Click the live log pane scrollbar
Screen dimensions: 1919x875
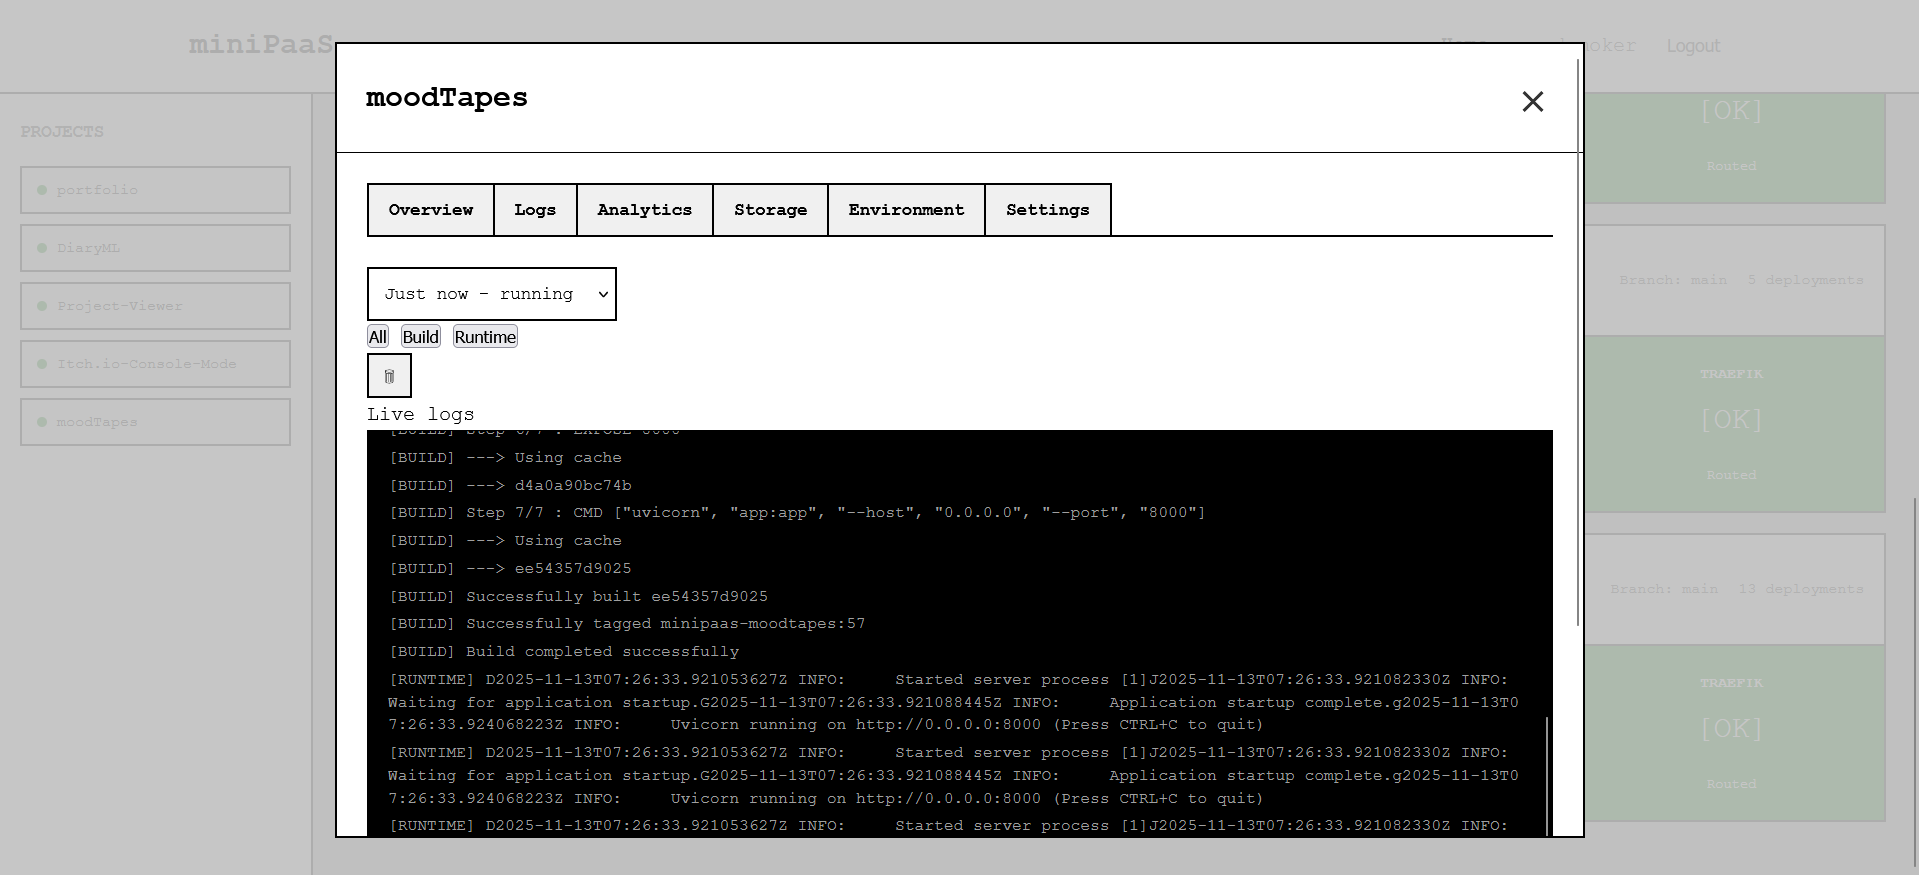click(1547, 775)
